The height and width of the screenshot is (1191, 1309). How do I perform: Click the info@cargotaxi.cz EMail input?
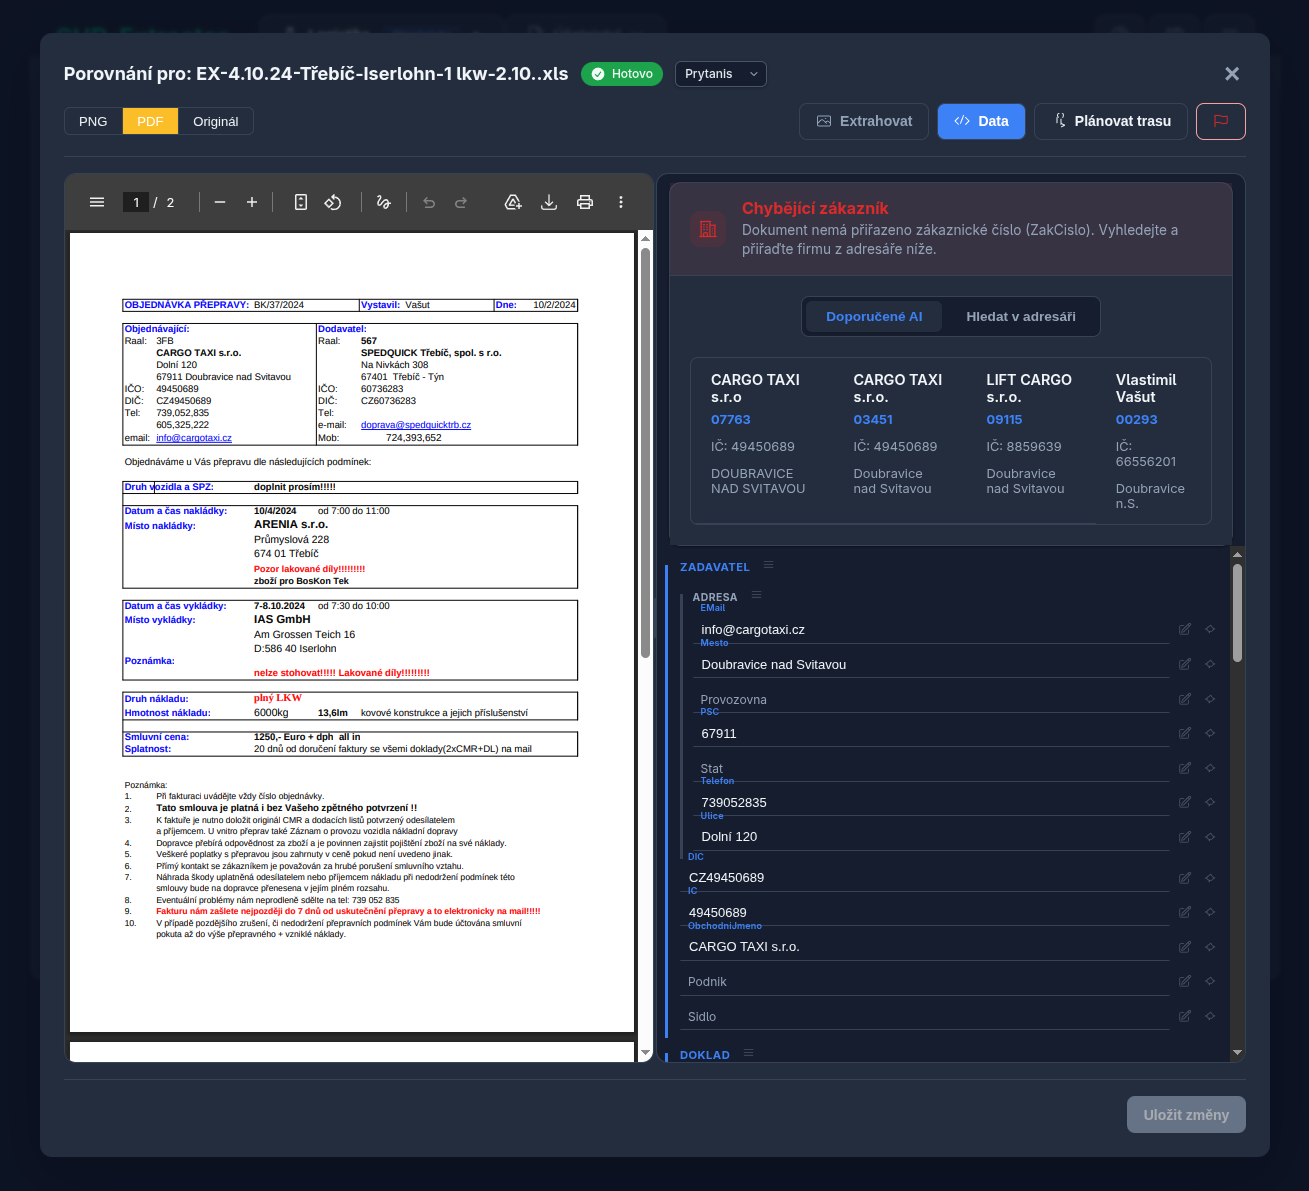931,629
